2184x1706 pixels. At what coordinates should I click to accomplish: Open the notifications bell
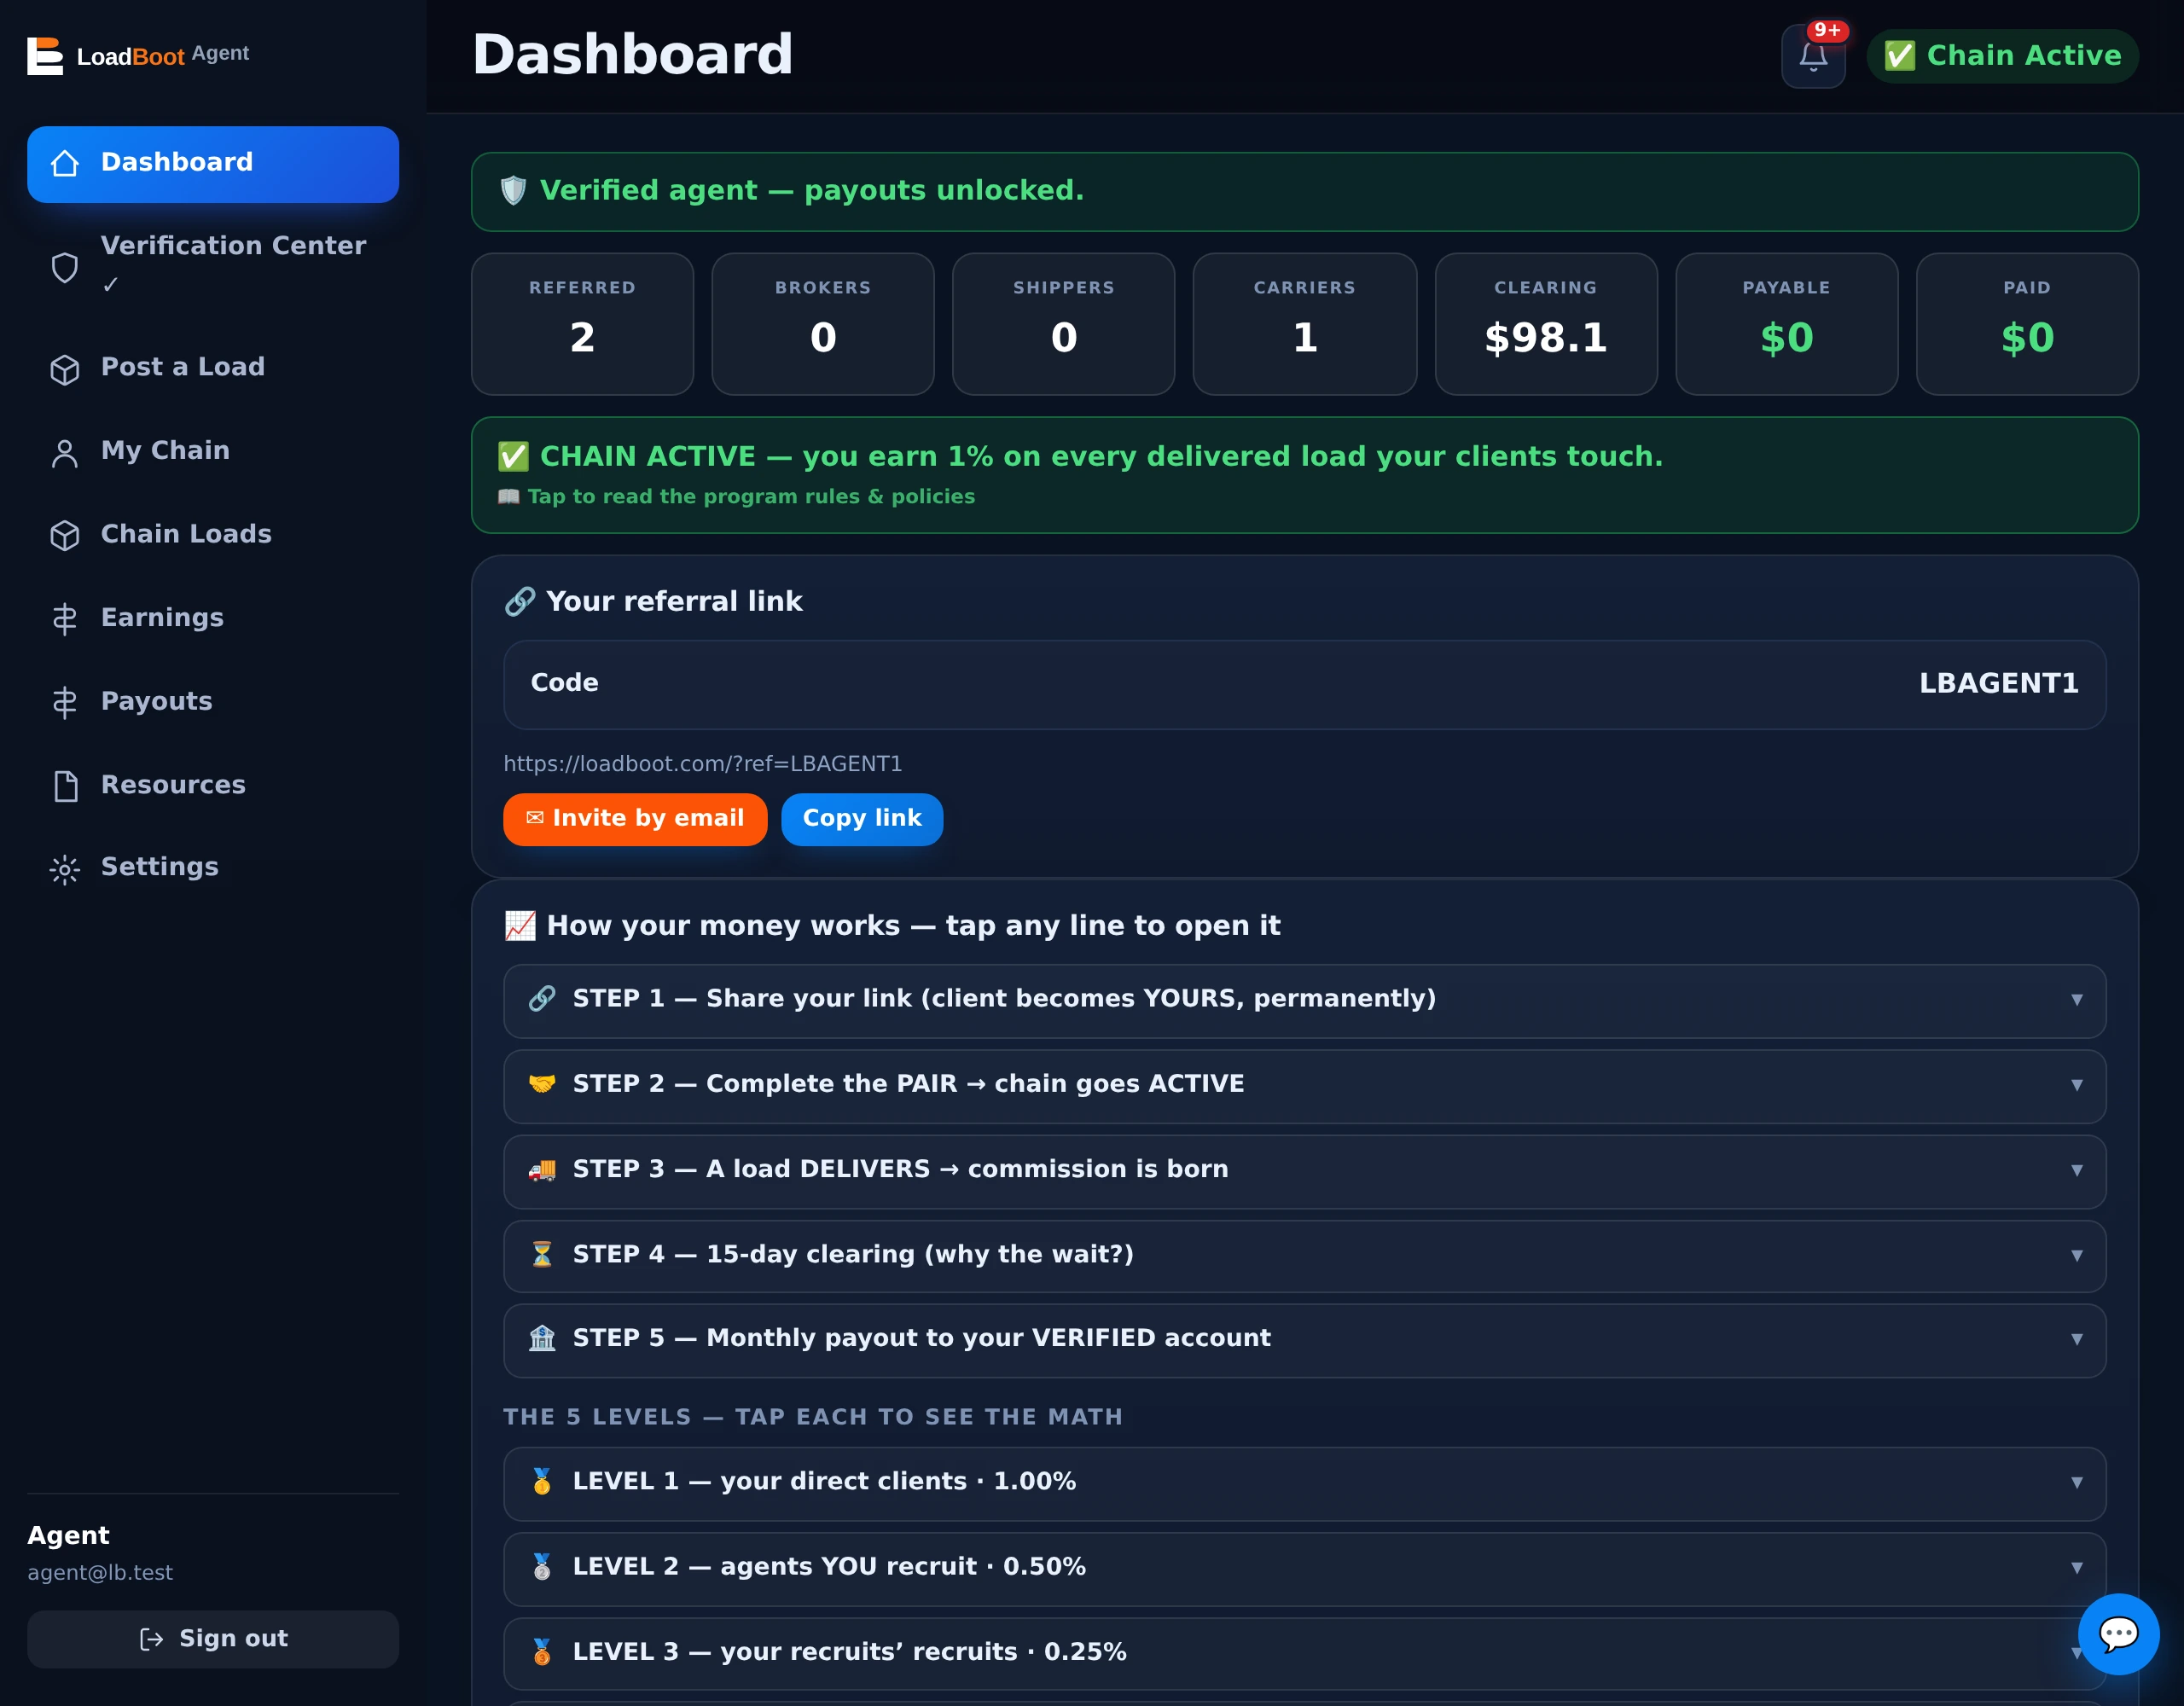(1813, 56)
